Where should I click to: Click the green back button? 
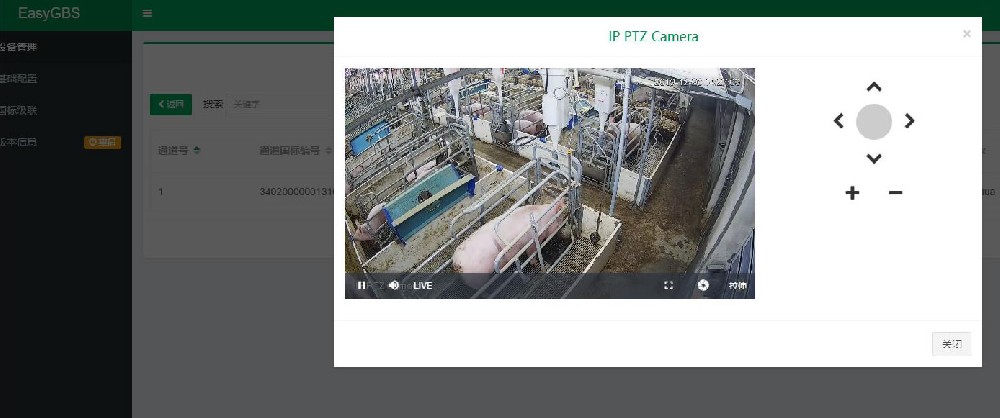pyautogui.click(x=170, y=104)
